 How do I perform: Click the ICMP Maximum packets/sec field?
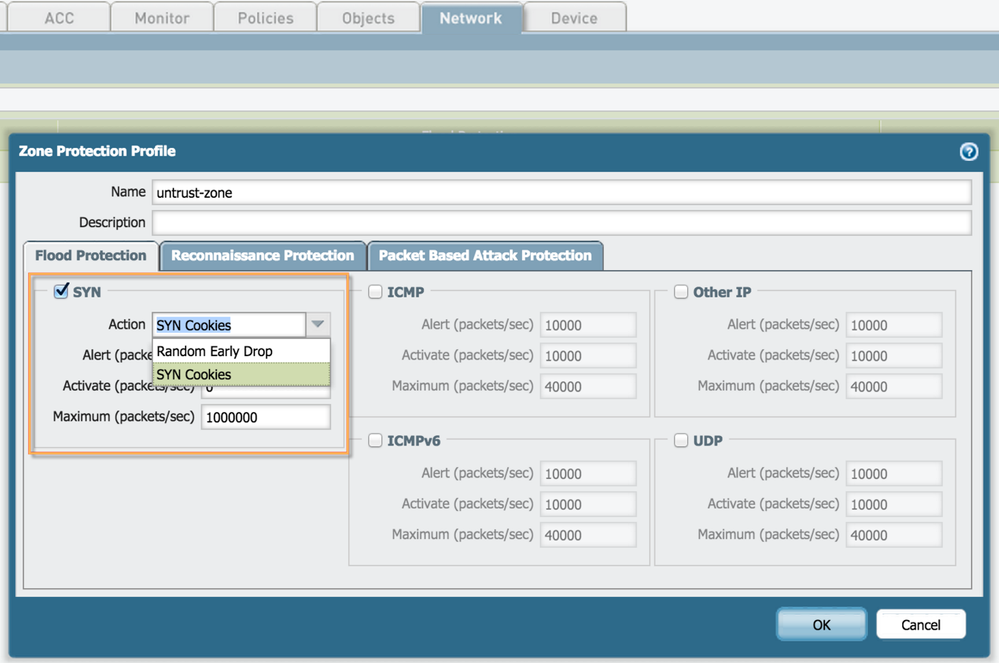[x=588, y=386]
